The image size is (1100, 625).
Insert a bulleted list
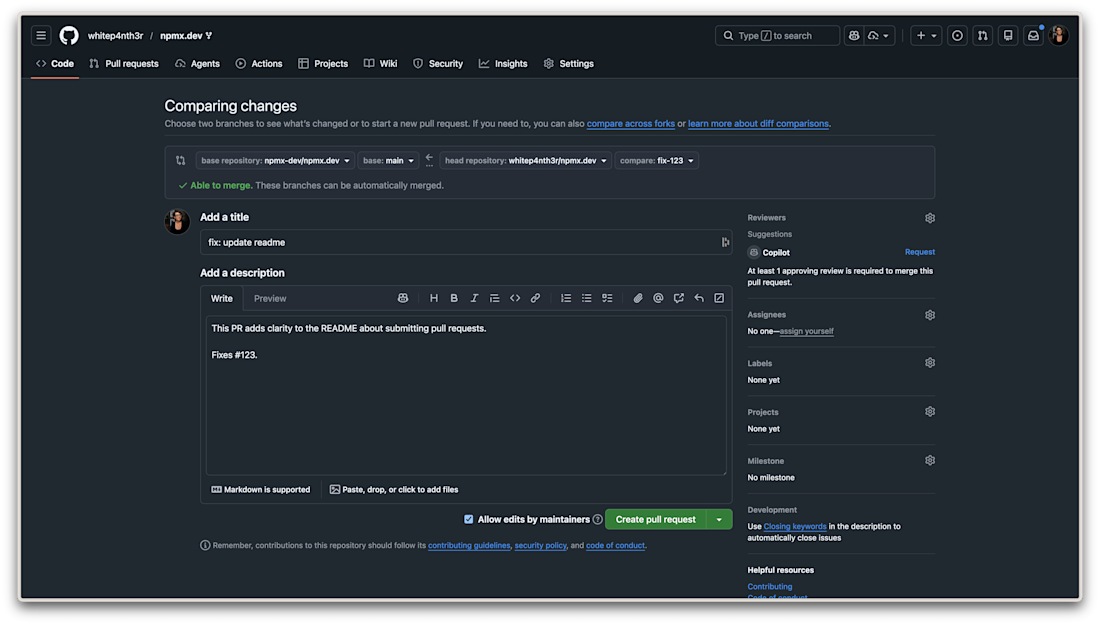pyautogui.click(x=586, y=298)
